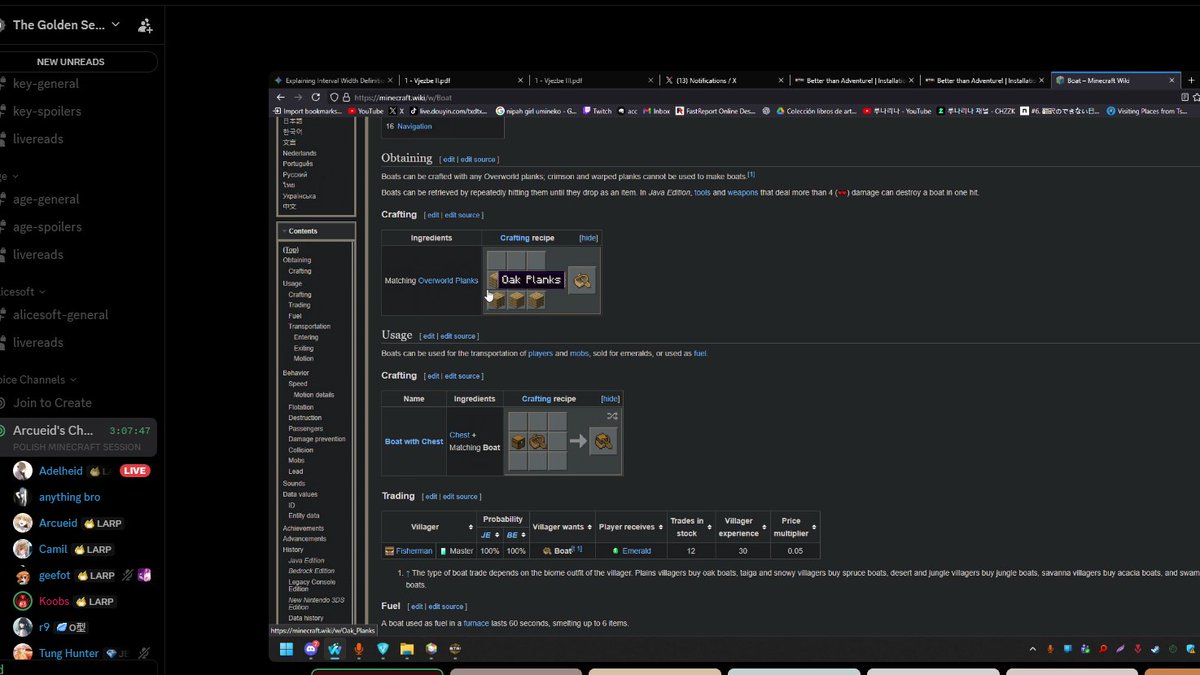Switch to Explaining Interval Width browser tab

[x=333, y=80]
